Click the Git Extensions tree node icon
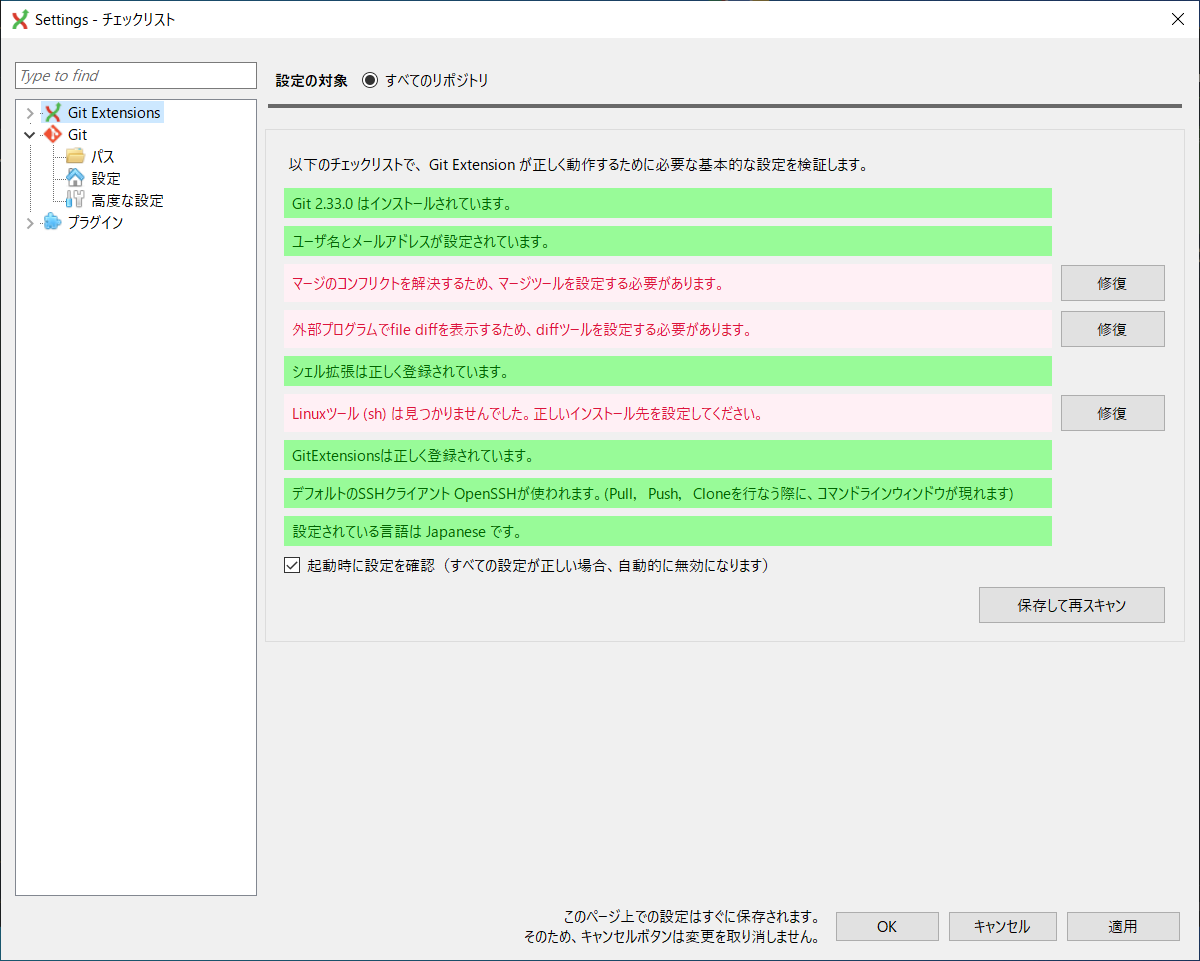Viewport: 1200px width, 961px height. click(x=52, y=113)
